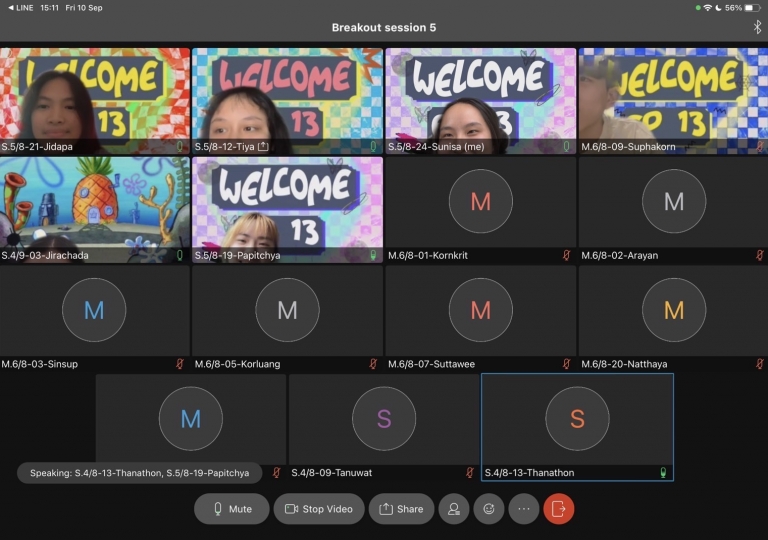The width and height of the screenshot is (768, 540).
Task: Open the Participants list icon
Action: point(454,509)
